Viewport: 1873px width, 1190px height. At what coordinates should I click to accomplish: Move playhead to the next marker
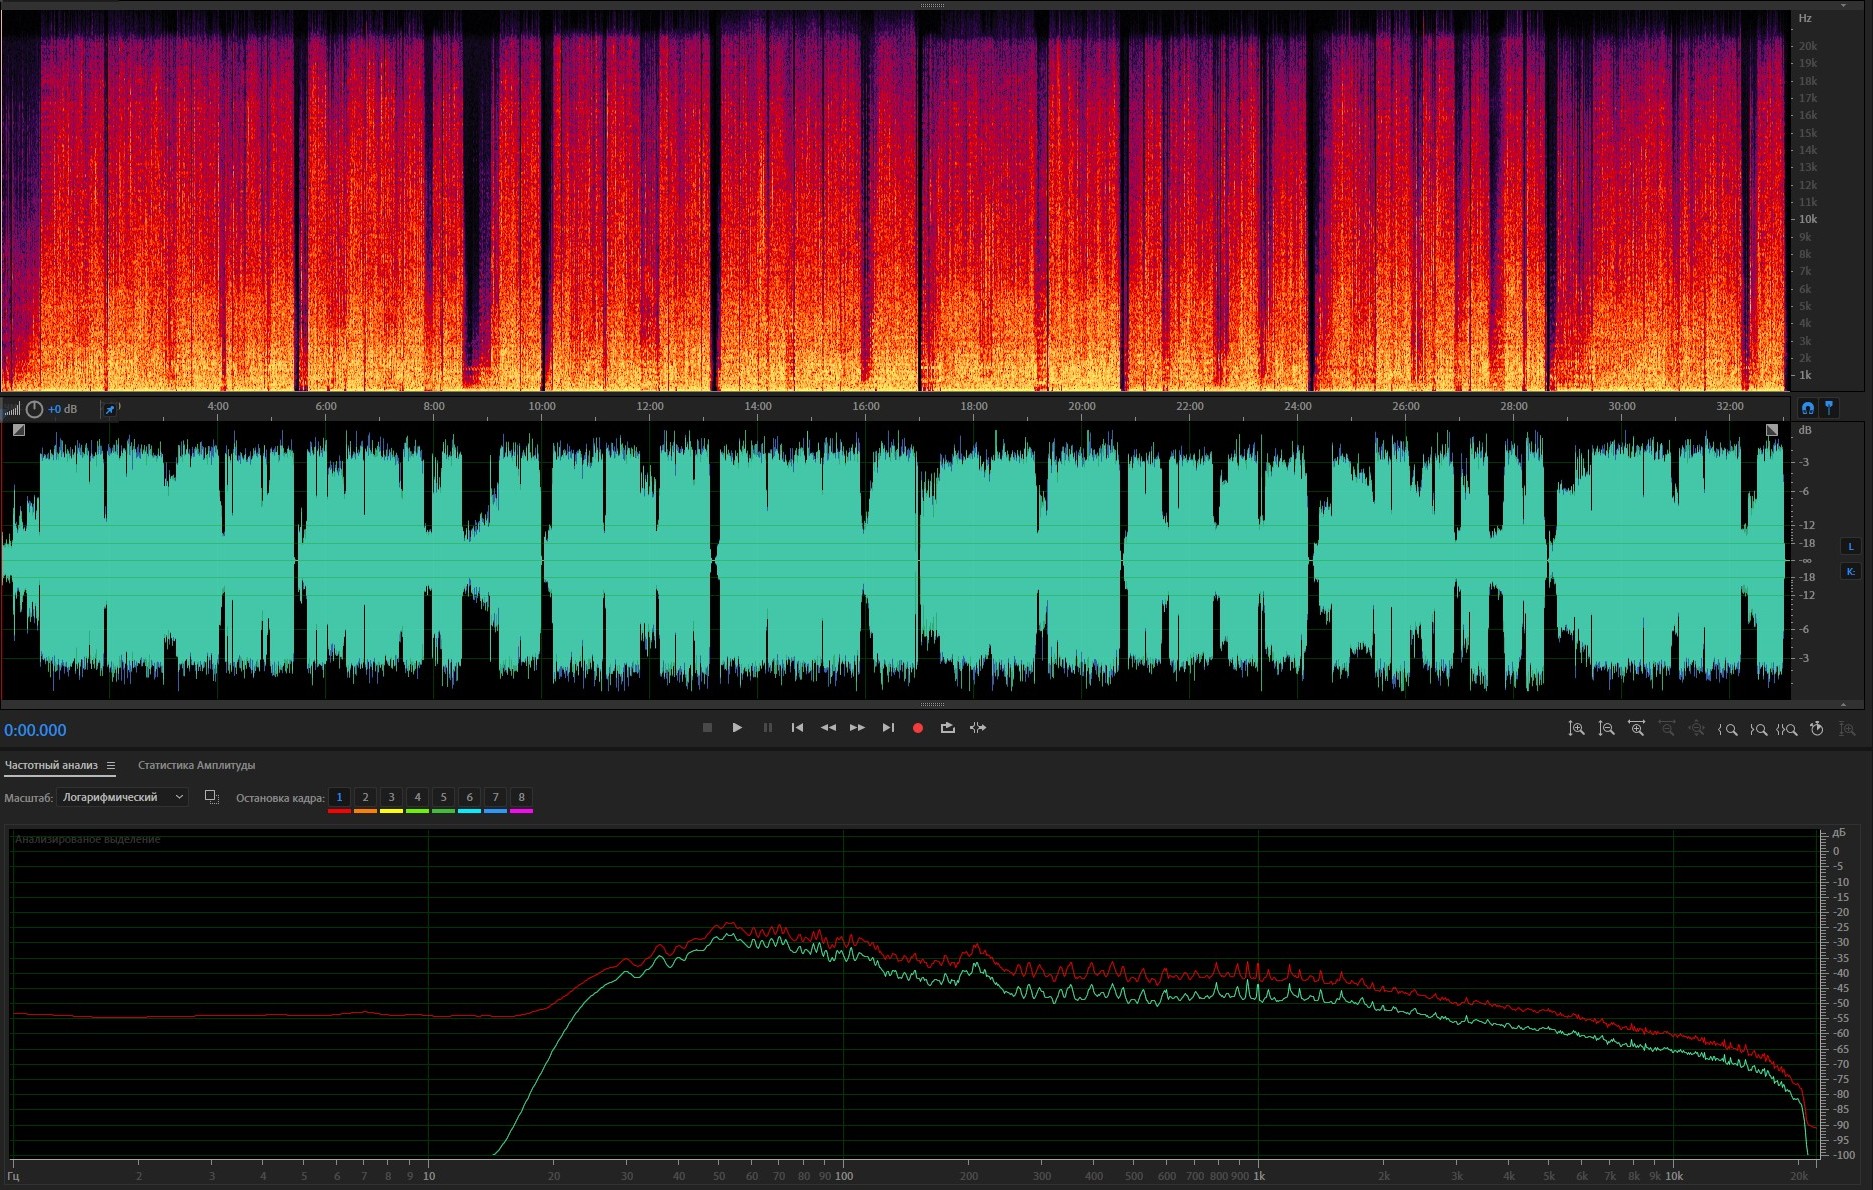point(888,728)
